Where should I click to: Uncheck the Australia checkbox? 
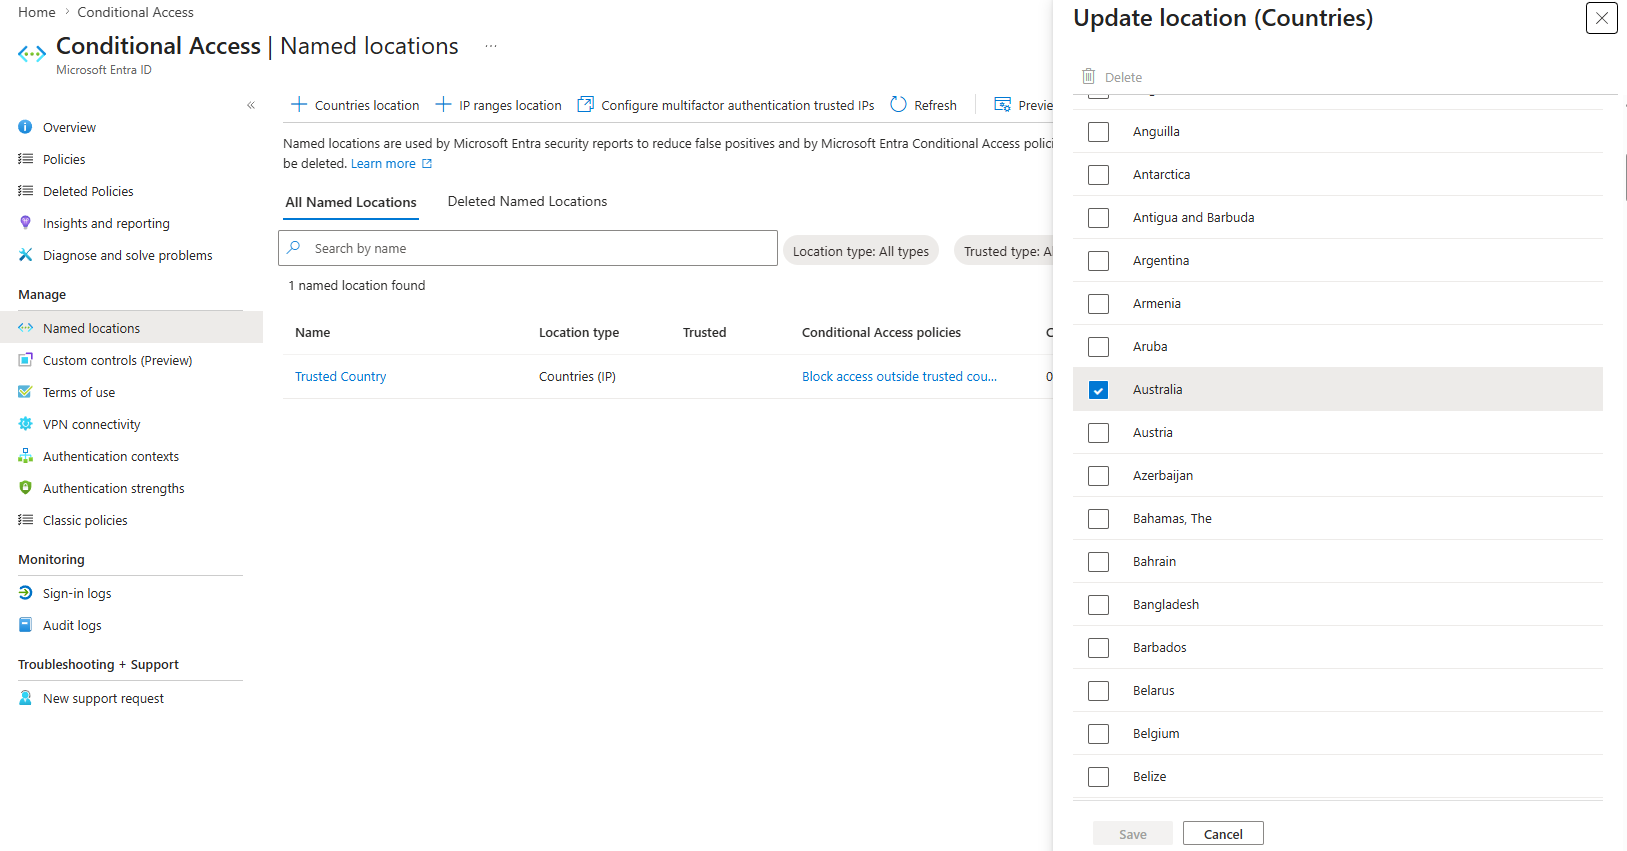tap(1098, 390)
